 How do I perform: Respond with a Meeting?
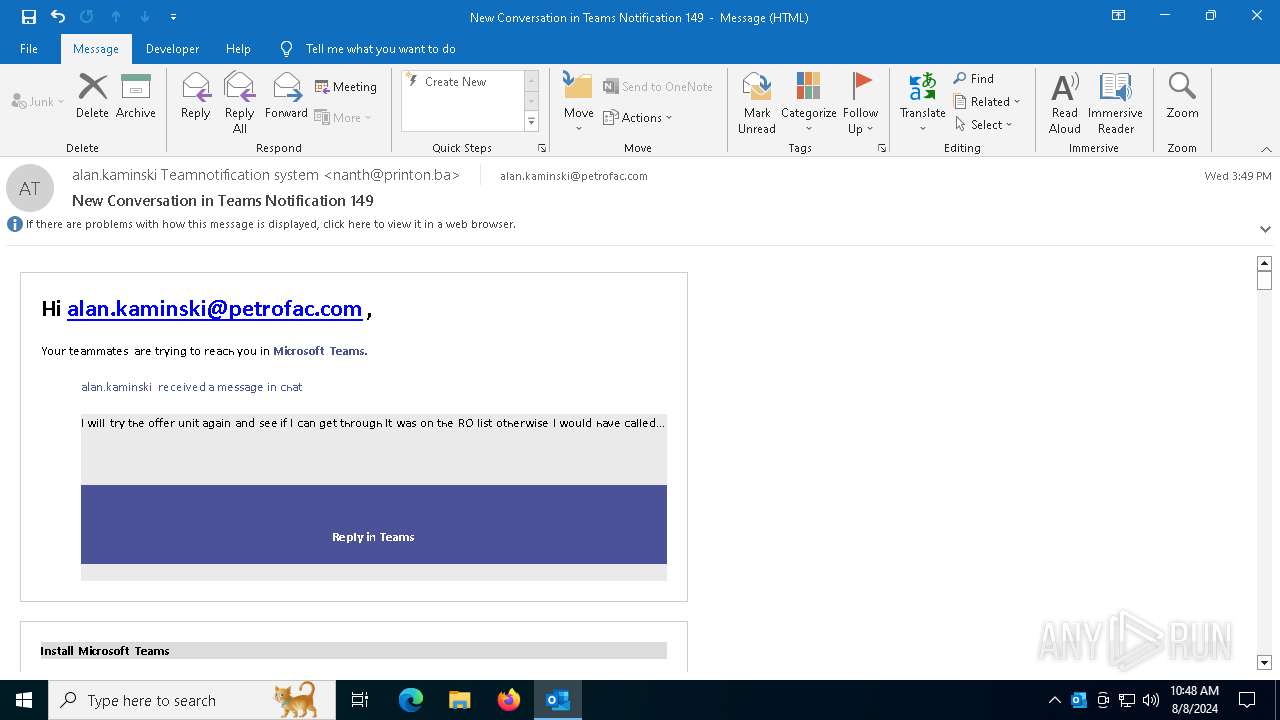click(x=346, y=87)
